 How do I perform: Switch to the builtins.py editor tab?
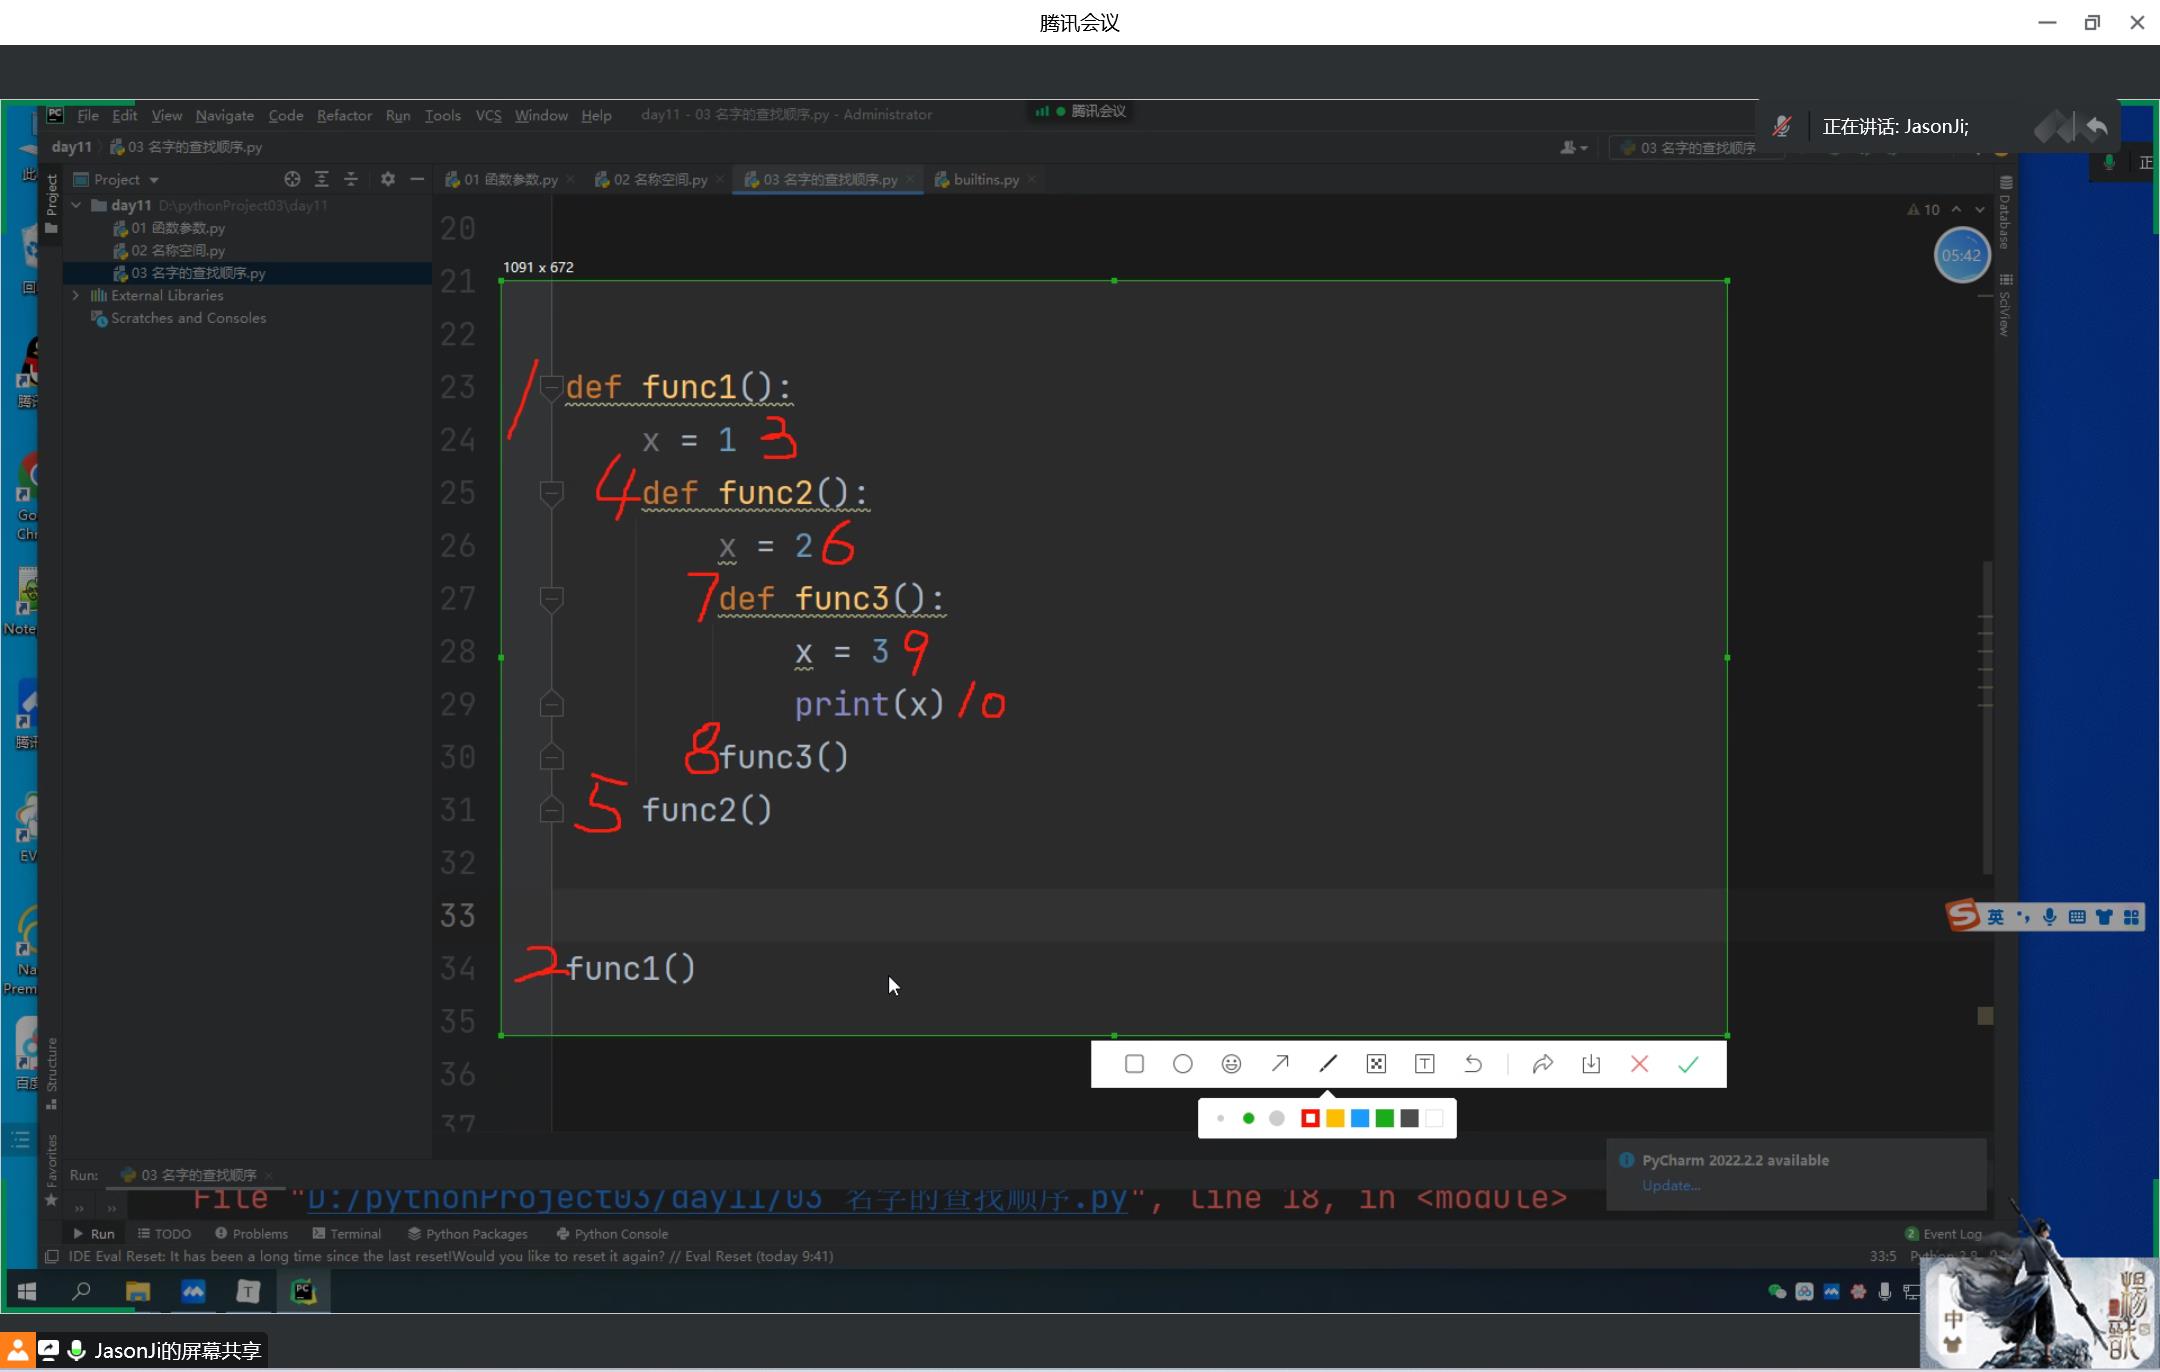coord(985,179)
